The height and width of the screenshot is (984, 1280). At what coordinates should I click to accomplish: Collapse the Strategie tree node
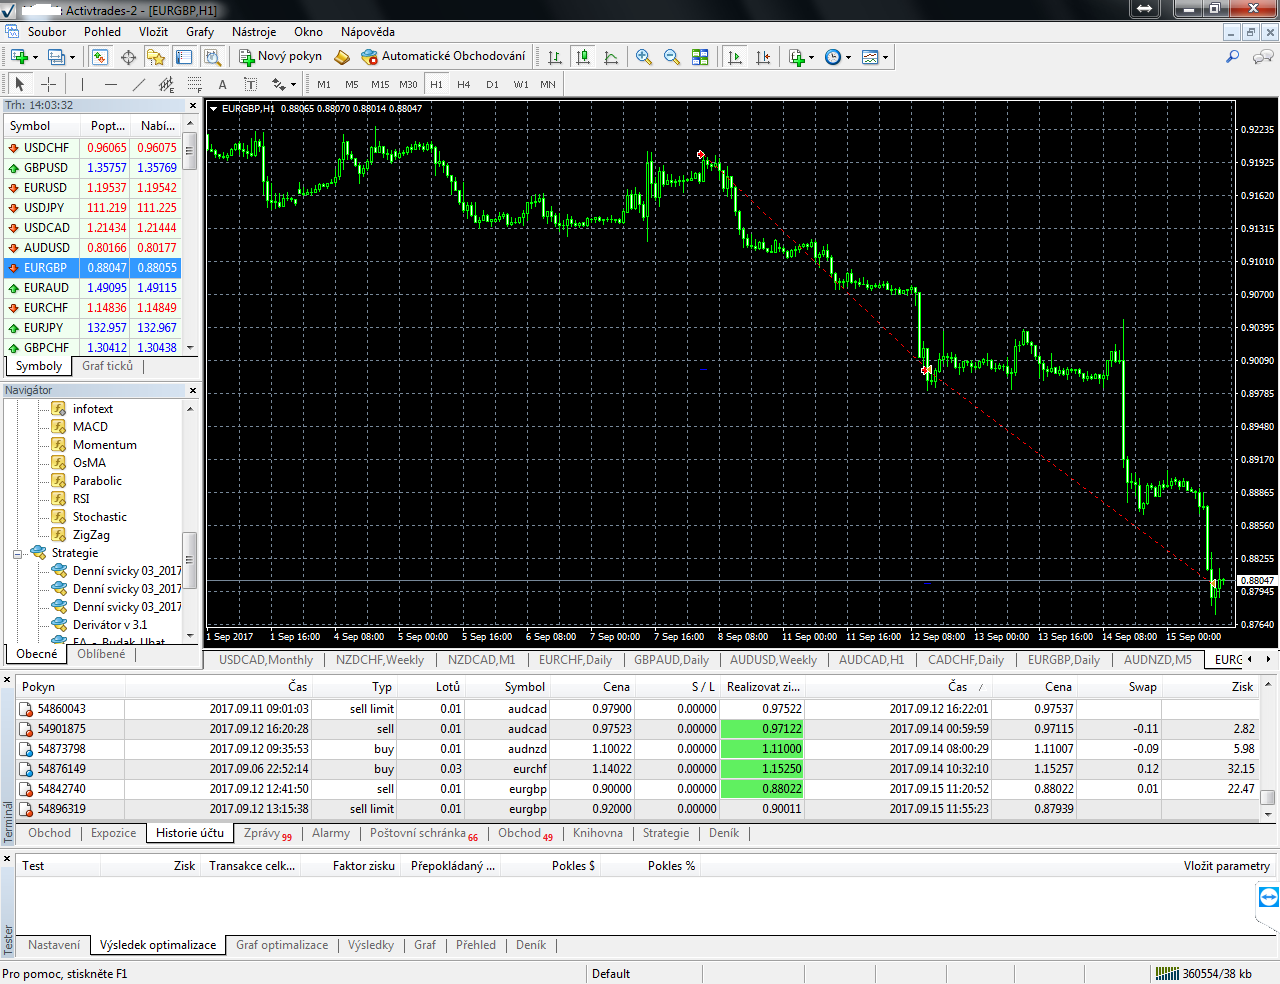[x=18, y=553]
